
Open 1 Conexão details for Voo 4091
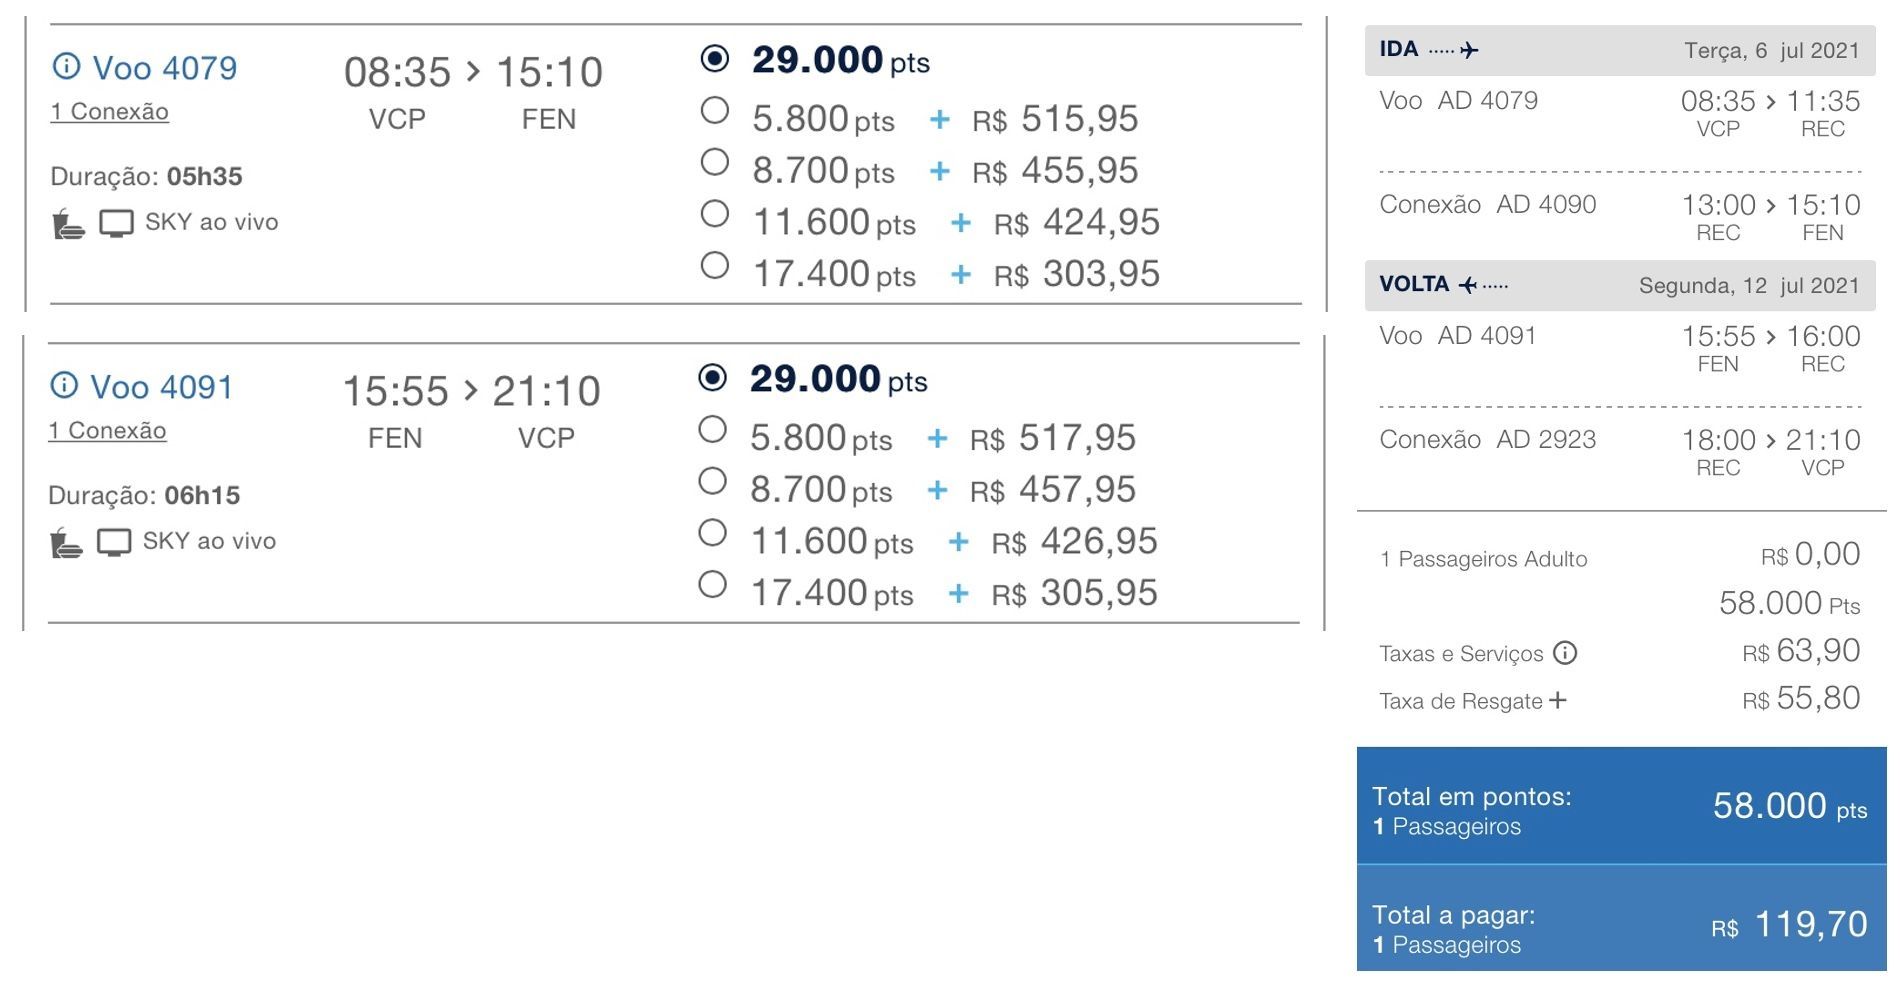click(x=107, y=430)
